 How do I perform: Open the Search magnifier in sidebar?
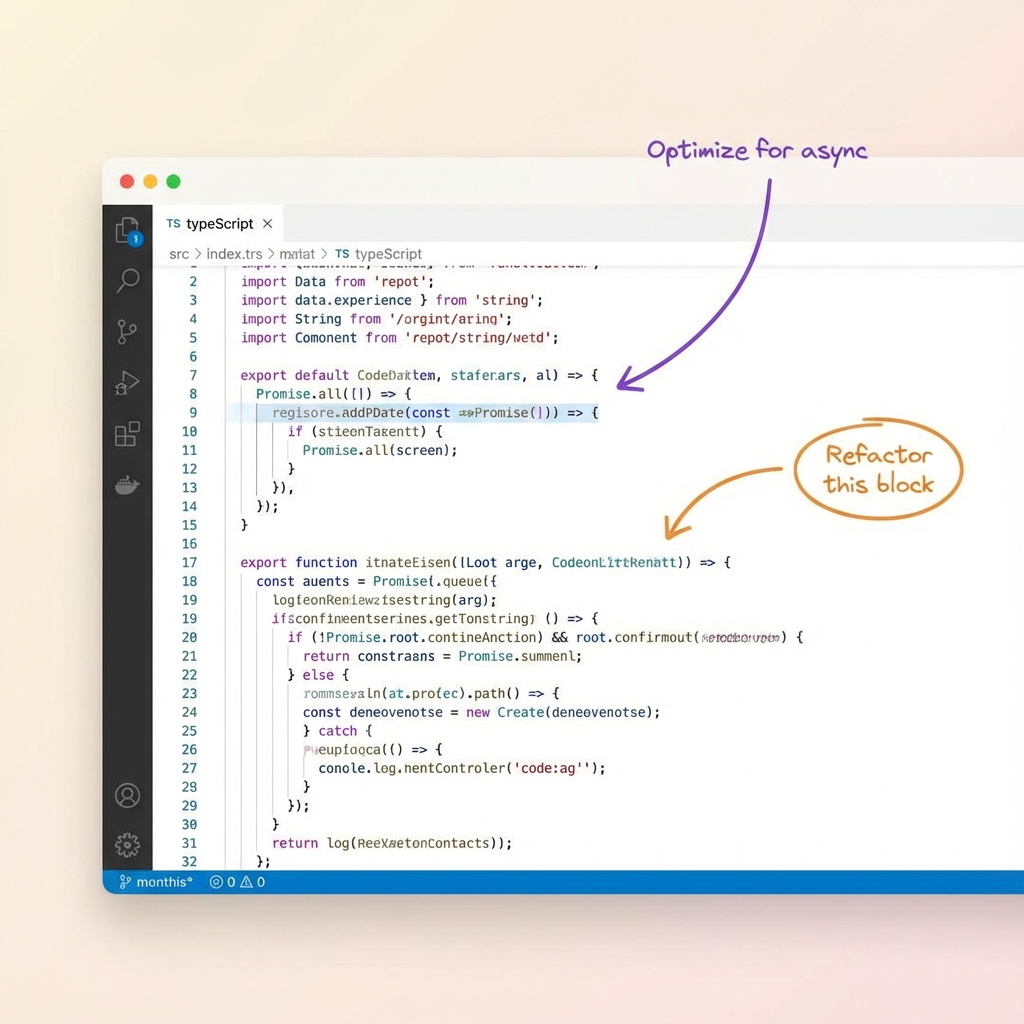click(x=127, y=281)
